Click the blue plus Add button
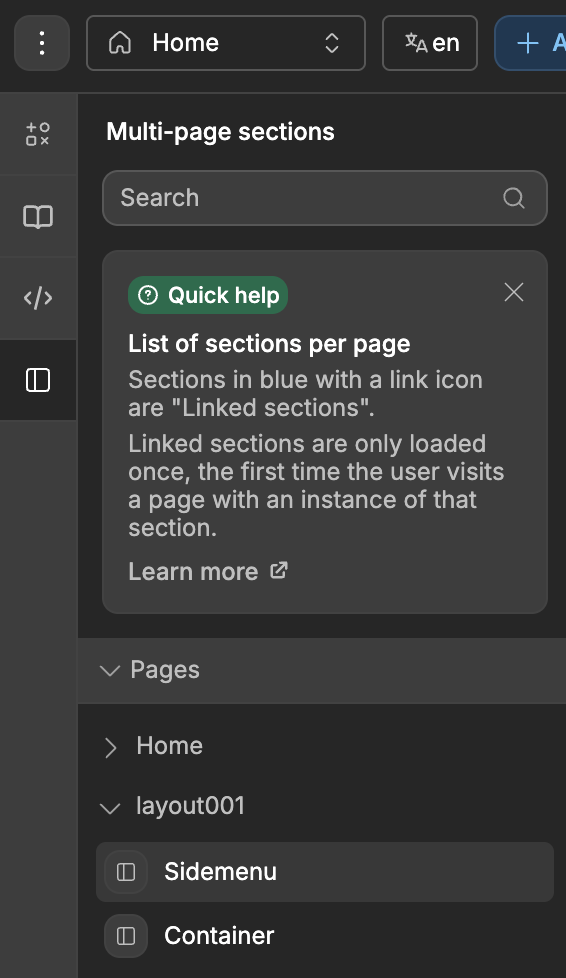This screenshot has width=566, height=978. pos(530,43)
